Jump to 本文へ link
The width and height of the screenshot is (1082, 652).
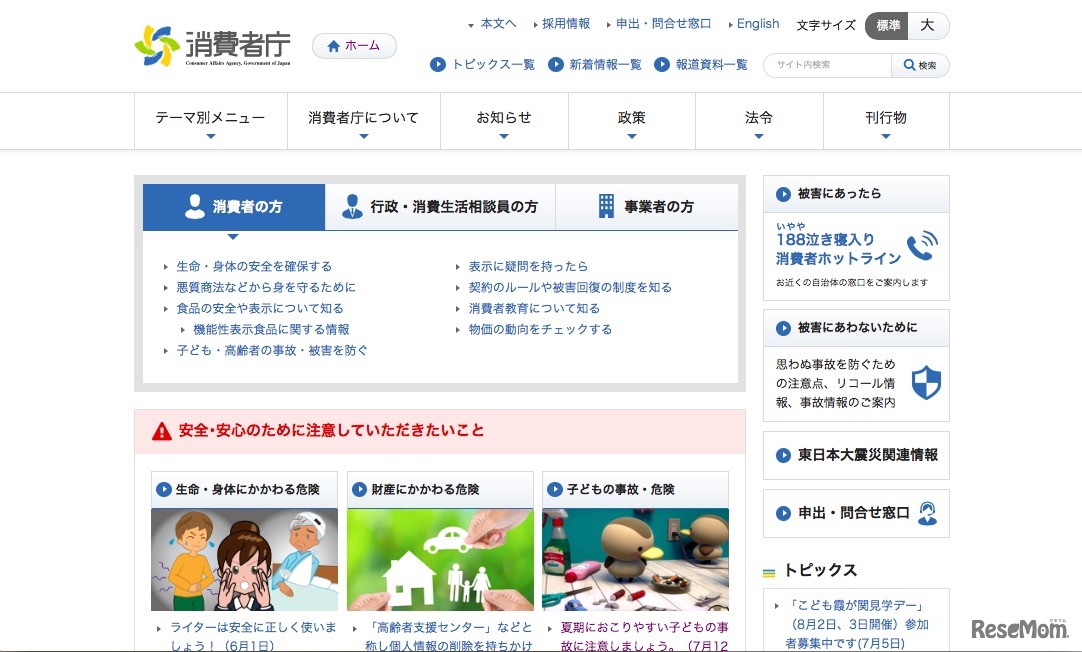point(498,23)
